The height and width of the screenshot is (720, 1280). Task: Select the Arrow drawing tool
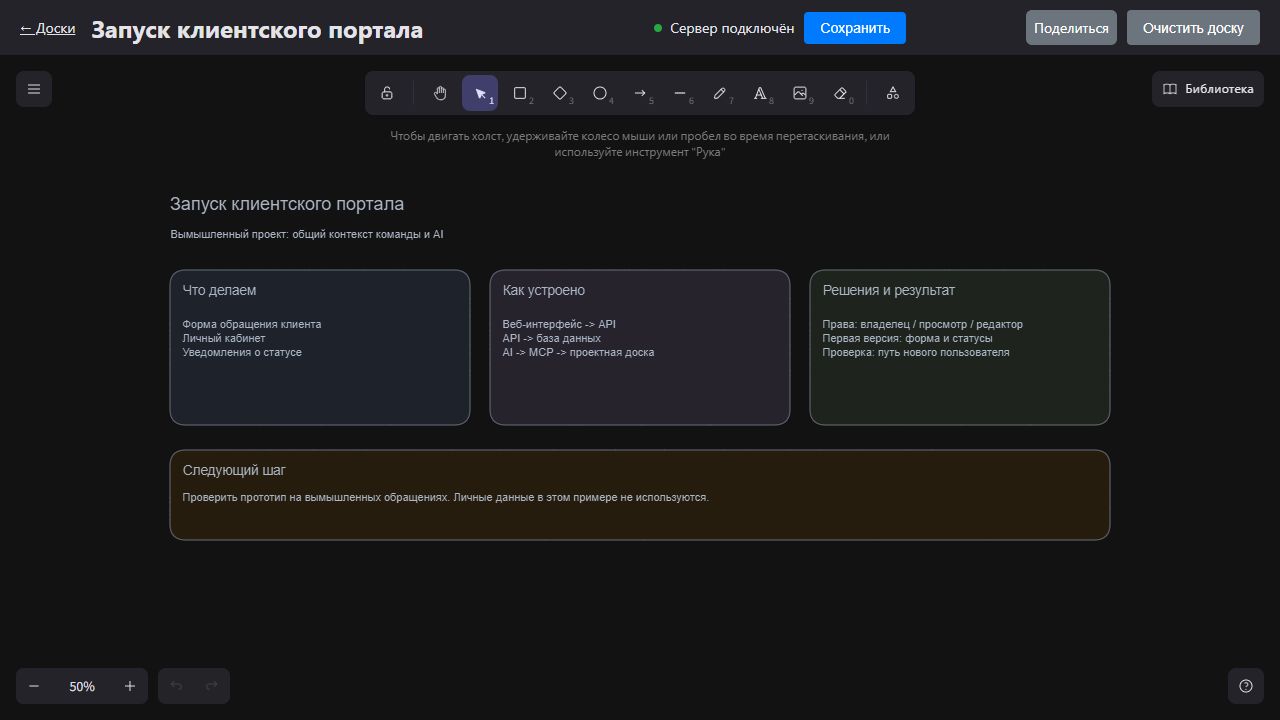(x=640, y=93)
